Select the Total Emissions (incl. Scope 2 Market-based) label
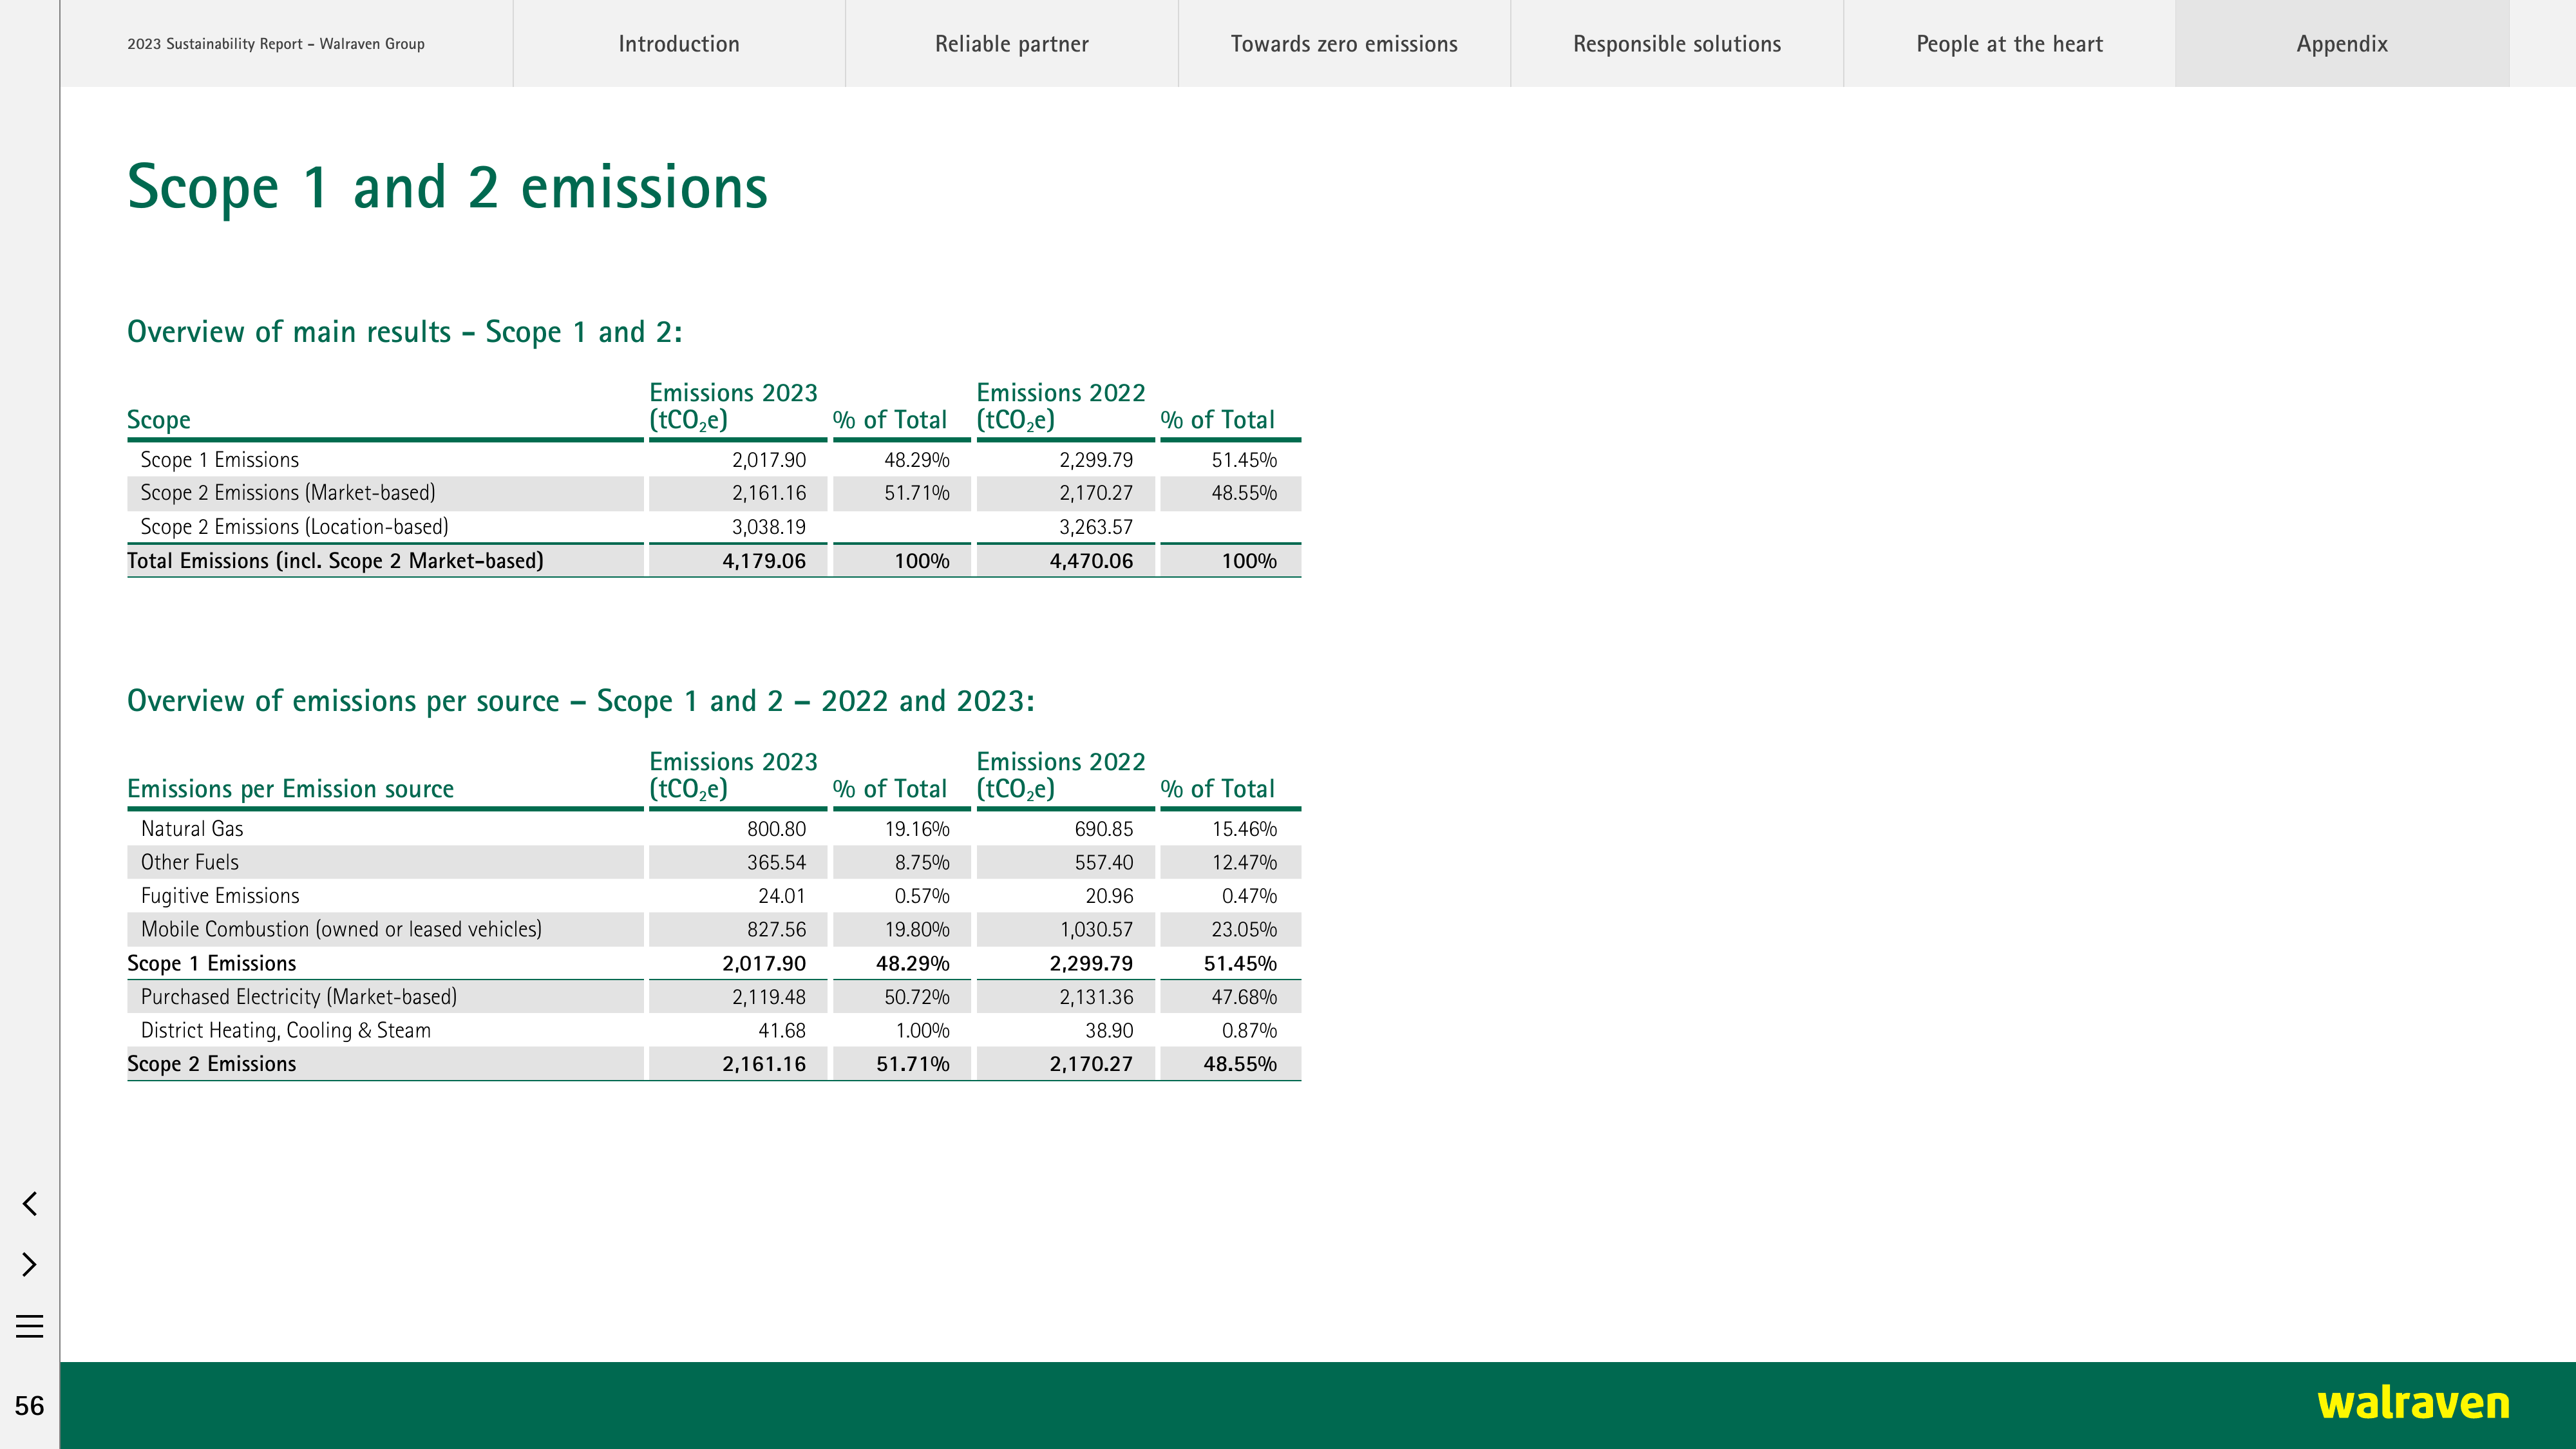 tap(335, 561)
